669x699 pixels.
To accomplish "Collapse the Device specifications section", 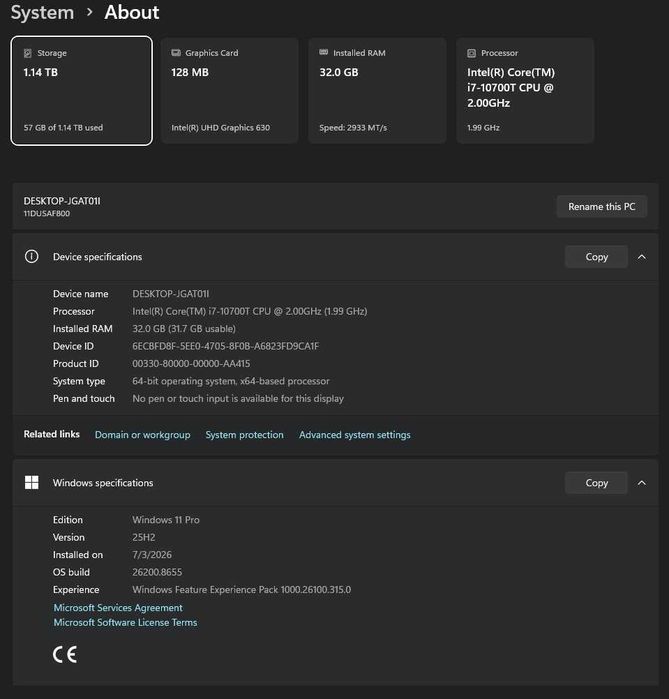I will click(642, 257).
